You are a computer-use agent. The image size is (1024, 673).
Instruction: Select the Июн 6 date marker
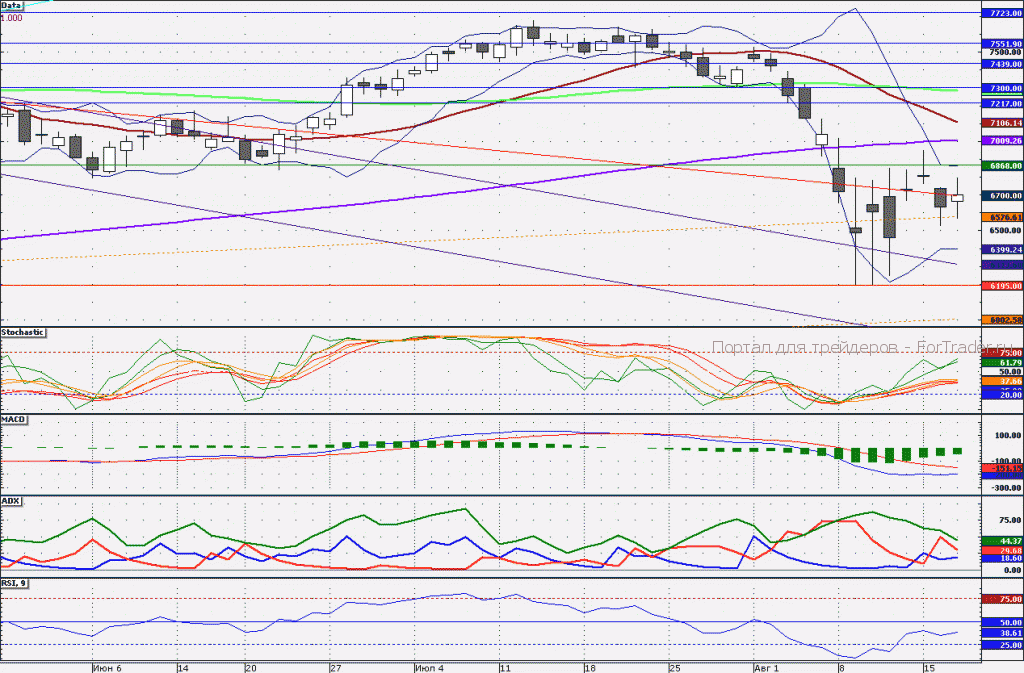pyautogui.click(x=107, y=668)
